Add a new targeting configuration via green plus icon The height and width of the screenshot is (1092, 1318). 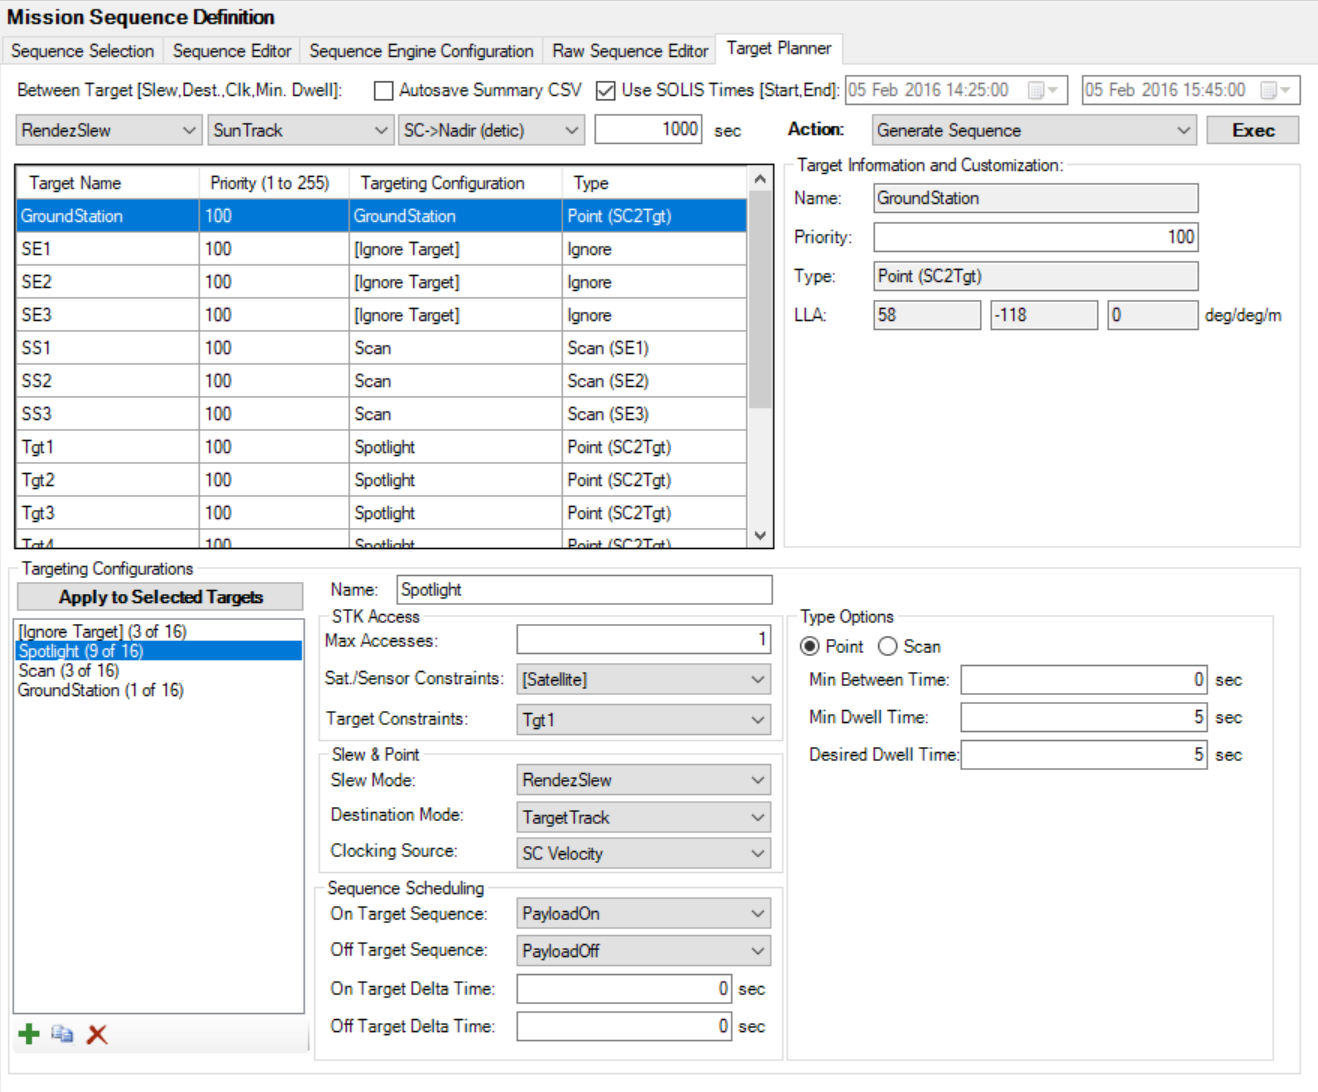click(x=27, y=1034)
